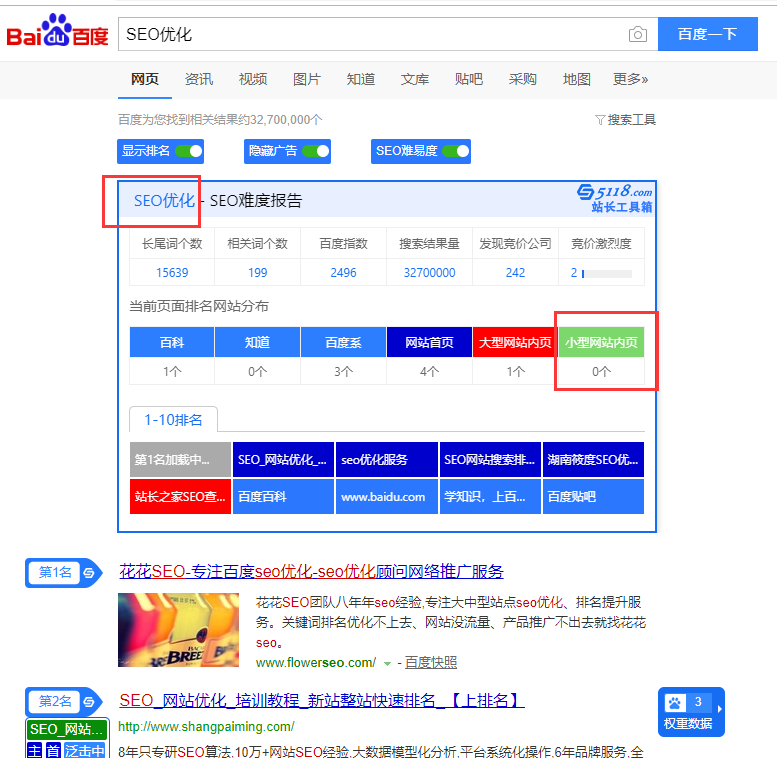
Task: Click 相关词个数 value 199
Action: click(258, 272)
